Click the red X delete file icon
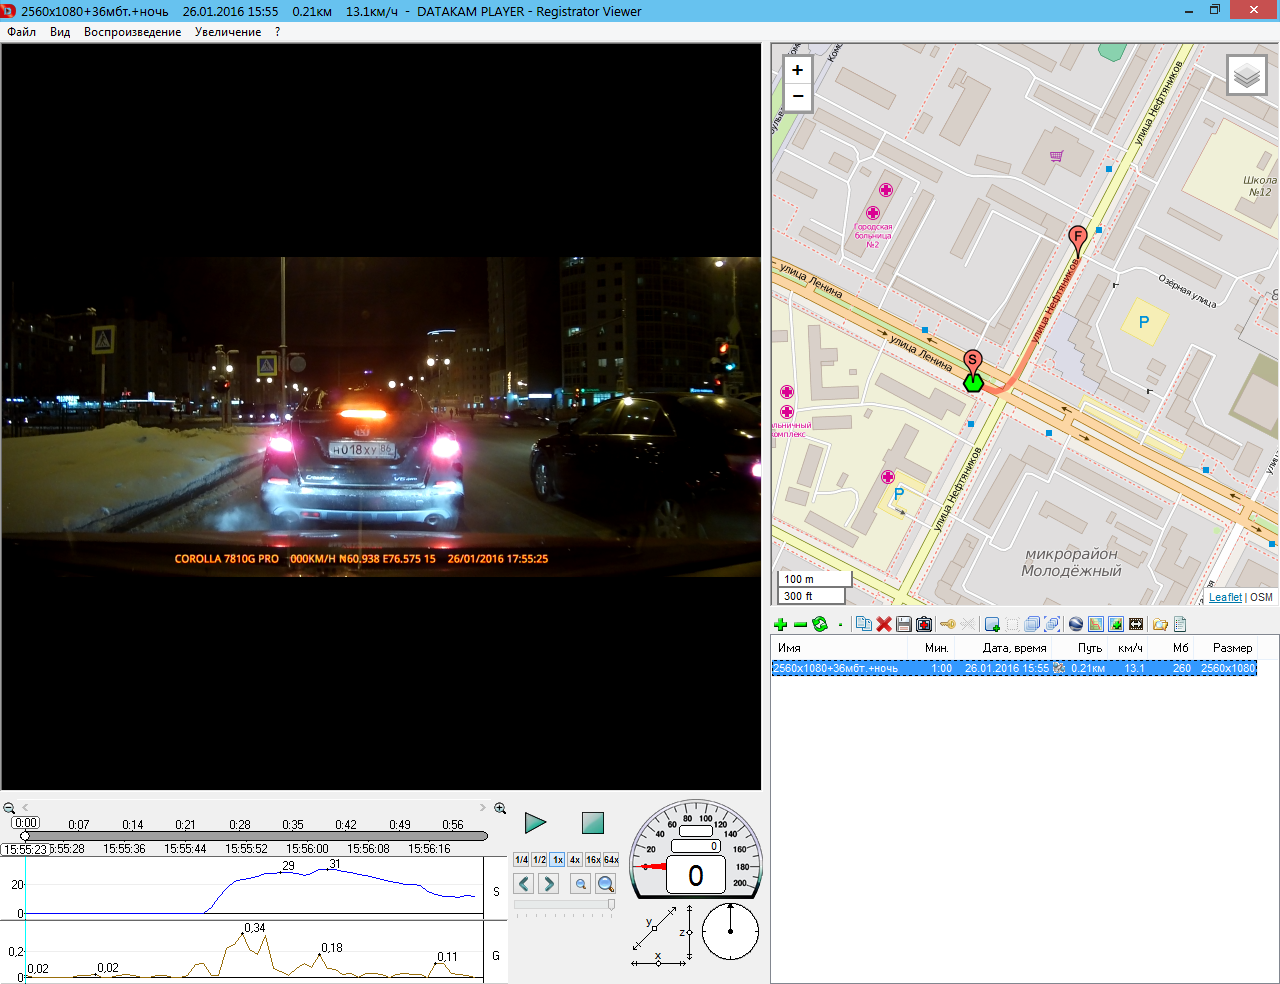 click(x=884, y=624)
